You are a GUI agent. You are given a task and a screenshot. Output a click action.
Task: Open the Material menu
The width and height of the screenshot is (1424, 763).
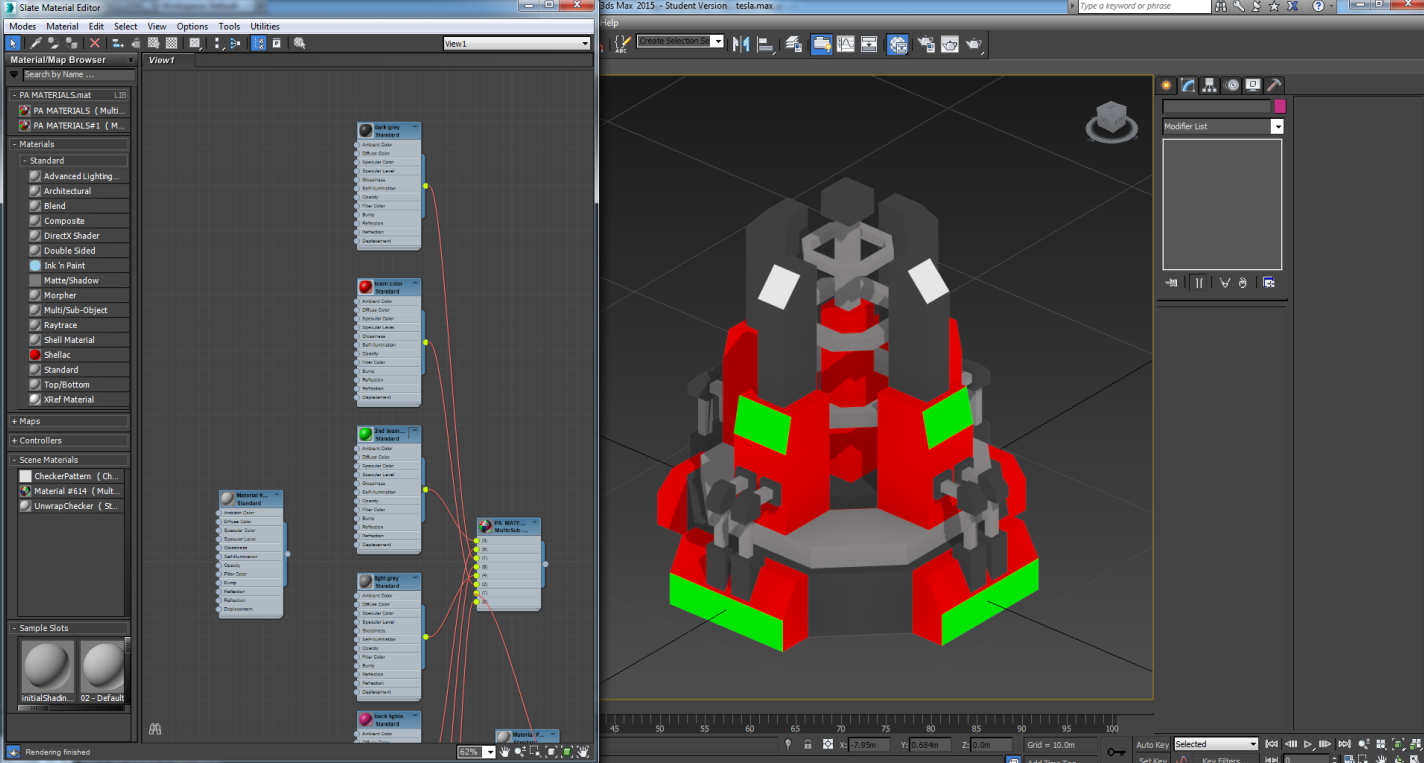click(x=62, y=26)
